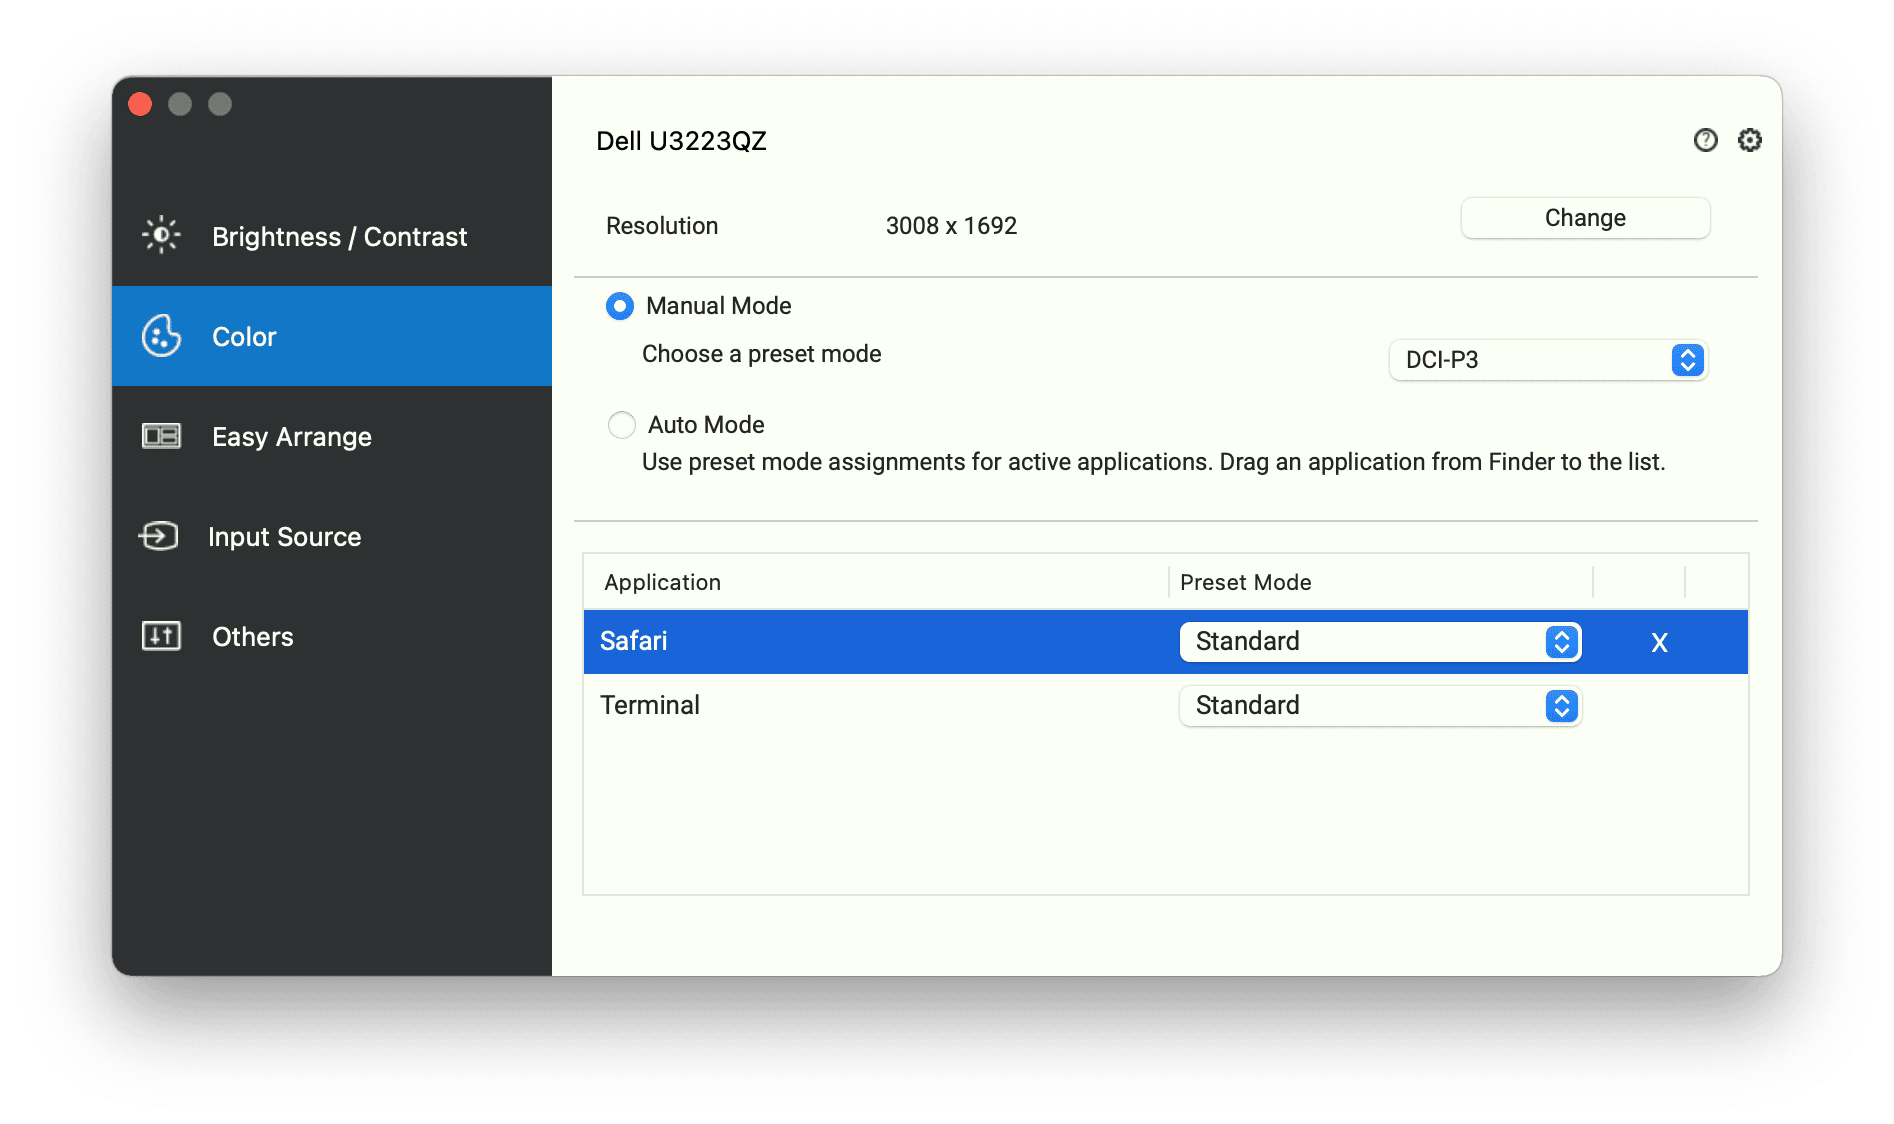Click the Brightness / Contrast sun icon
This screenshot has height=1124, width=1894.
coord(161,236)
